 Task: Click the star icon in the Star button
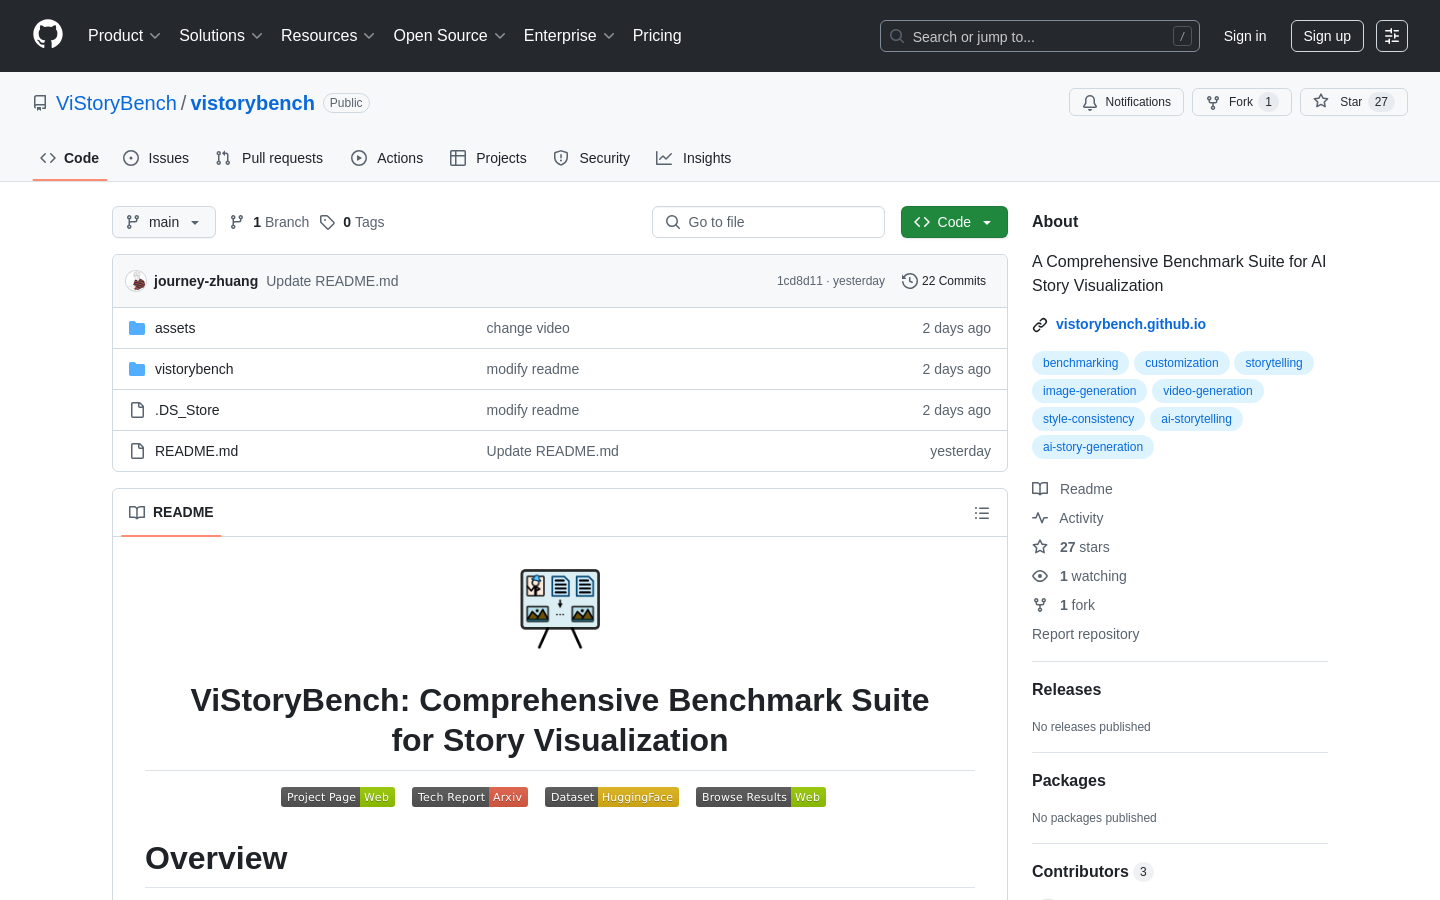(1321, 101)
